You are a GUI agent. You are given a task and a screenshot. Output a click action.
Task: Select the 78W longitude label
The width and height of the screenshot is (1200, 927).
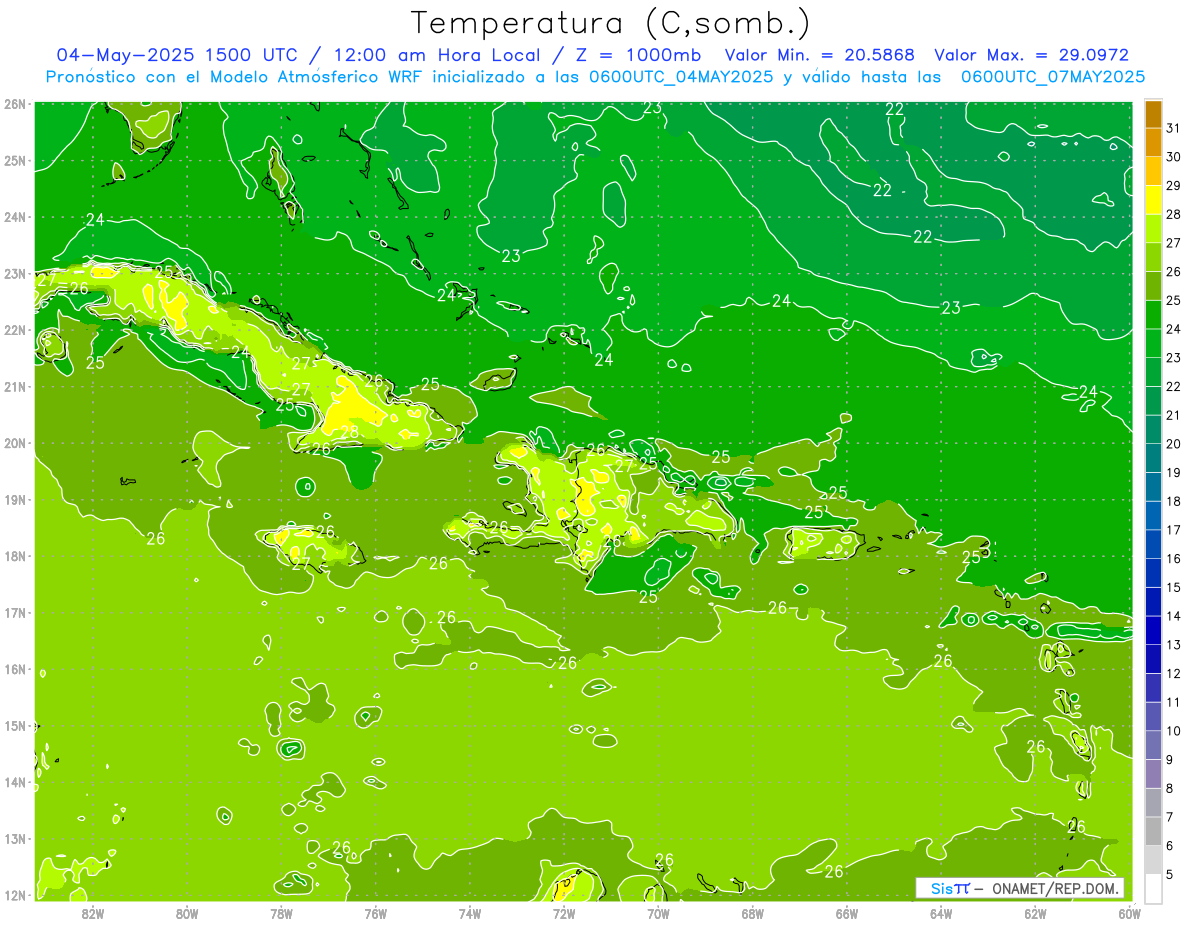pyautogui.click(x=281, y=913)
